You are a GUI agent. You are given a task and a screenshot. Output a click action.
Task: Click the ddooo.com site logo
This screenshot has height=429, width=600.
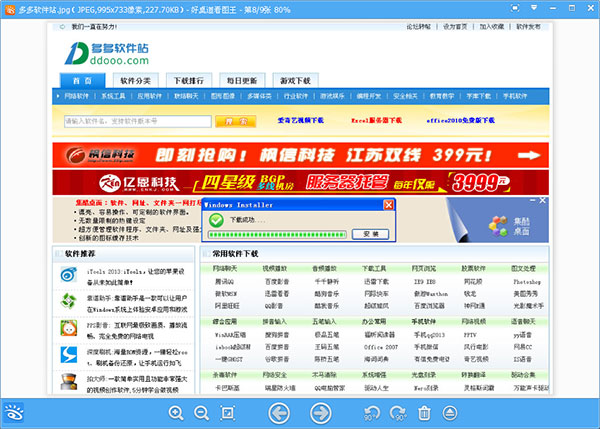point(106,54)
